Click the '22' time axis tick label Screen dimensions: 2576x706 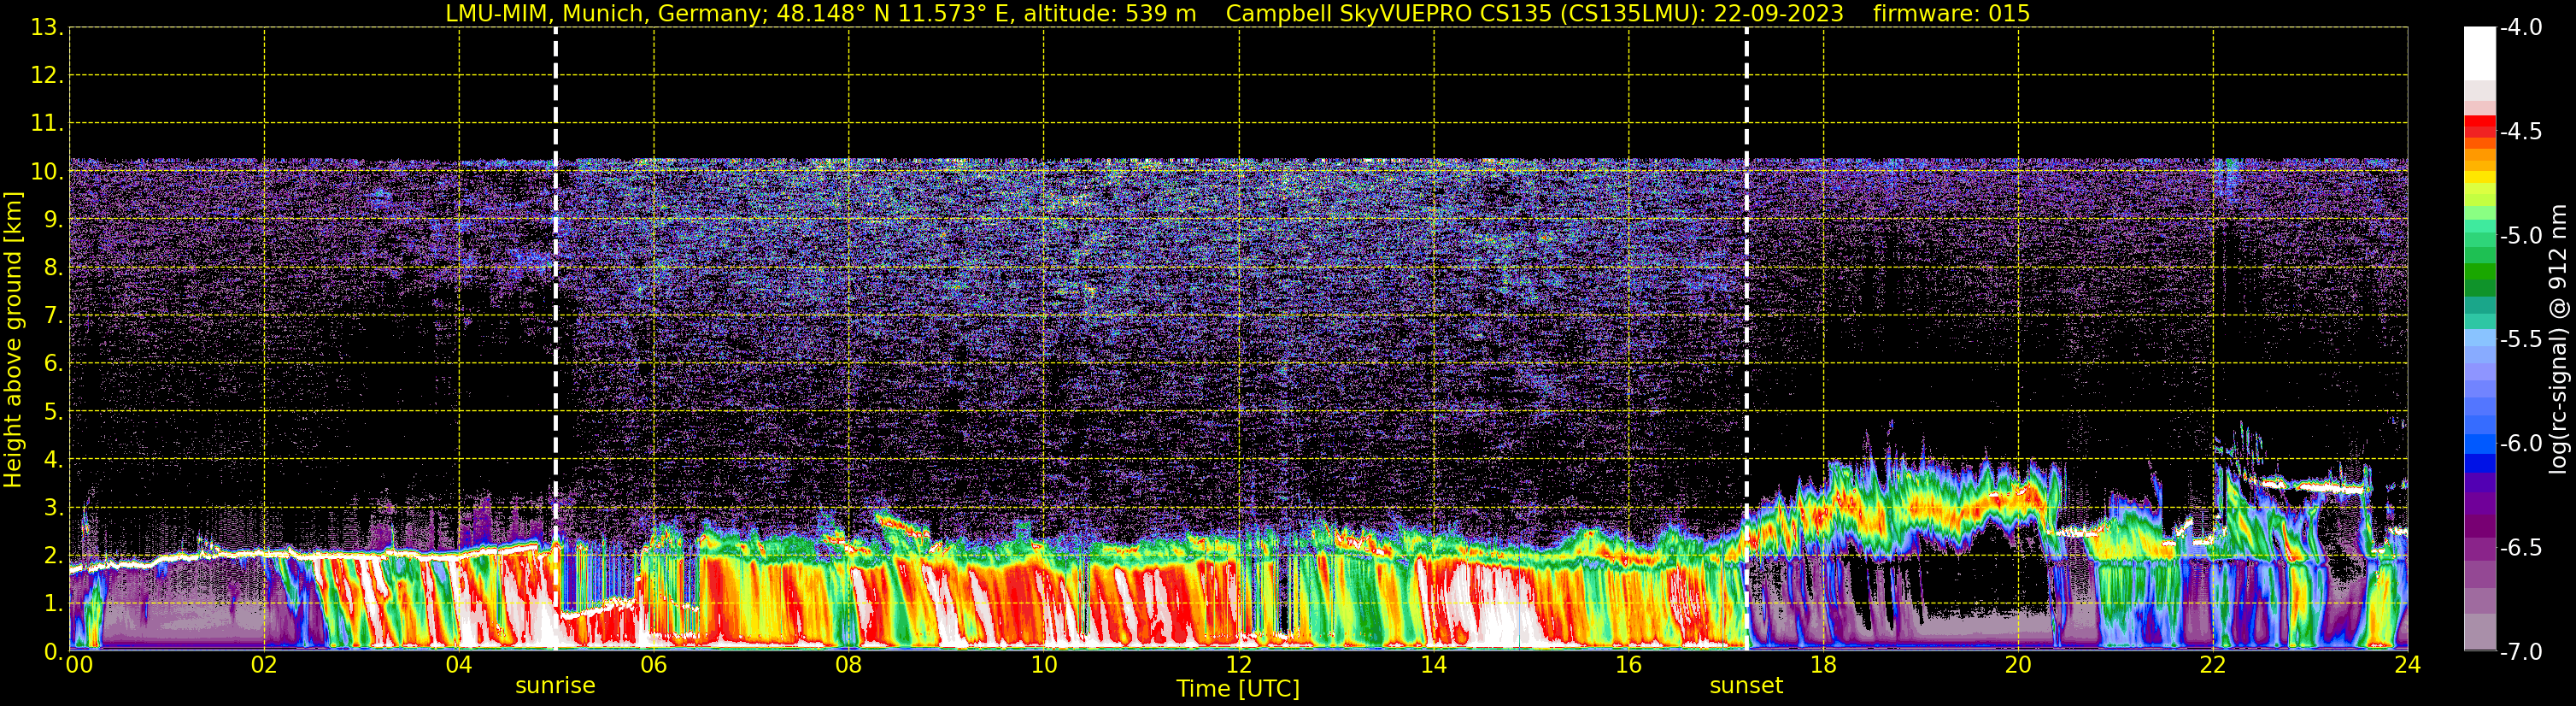pyautogui.click(x=2213, y=665)
